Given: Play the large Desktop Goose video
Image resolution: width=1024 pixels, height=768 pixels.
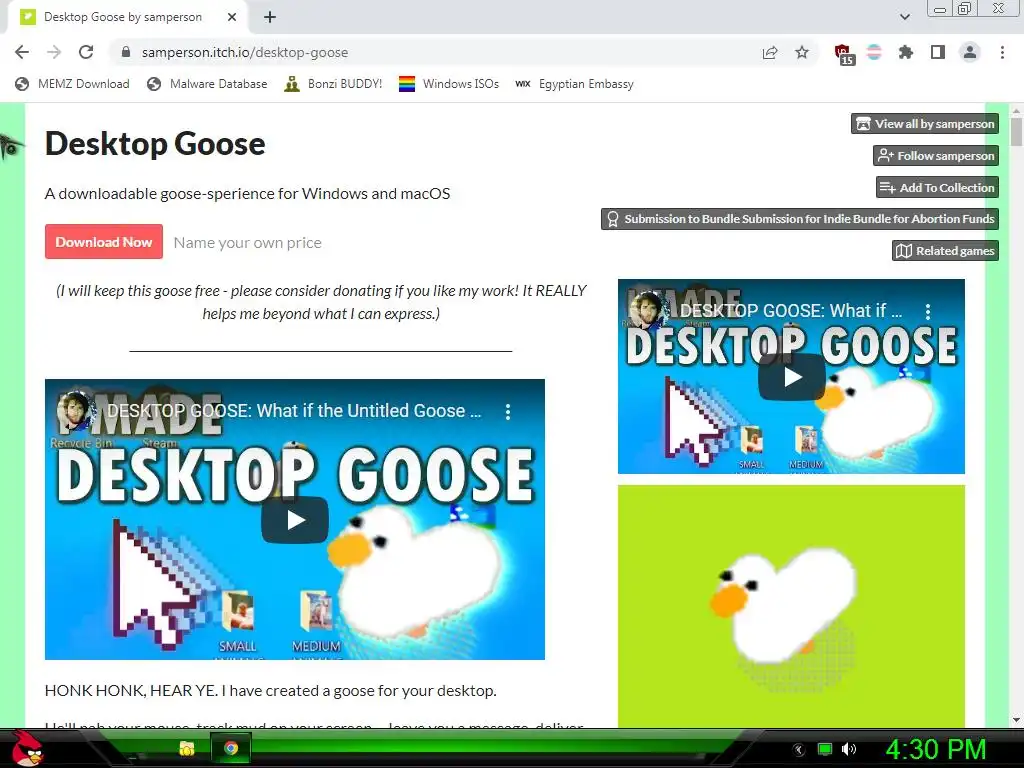Looking at the screenshot, I should click(295, 520).
